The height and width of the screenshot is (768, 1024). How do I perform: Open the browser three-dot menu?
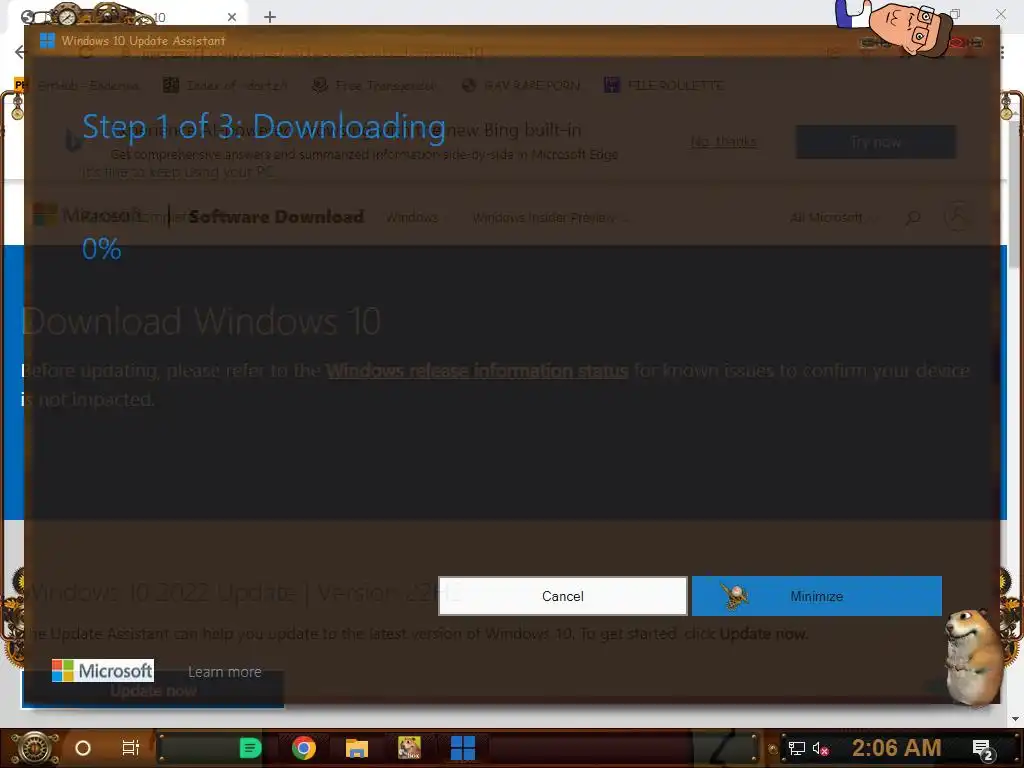[1002, 52]
